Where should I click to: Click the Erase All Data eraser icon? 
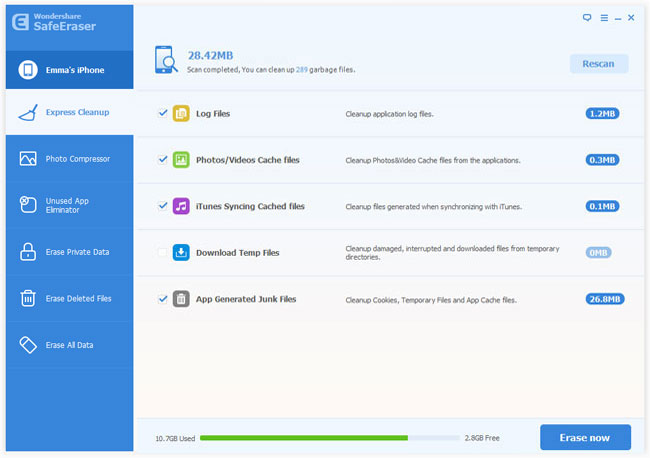click(28, 345)
